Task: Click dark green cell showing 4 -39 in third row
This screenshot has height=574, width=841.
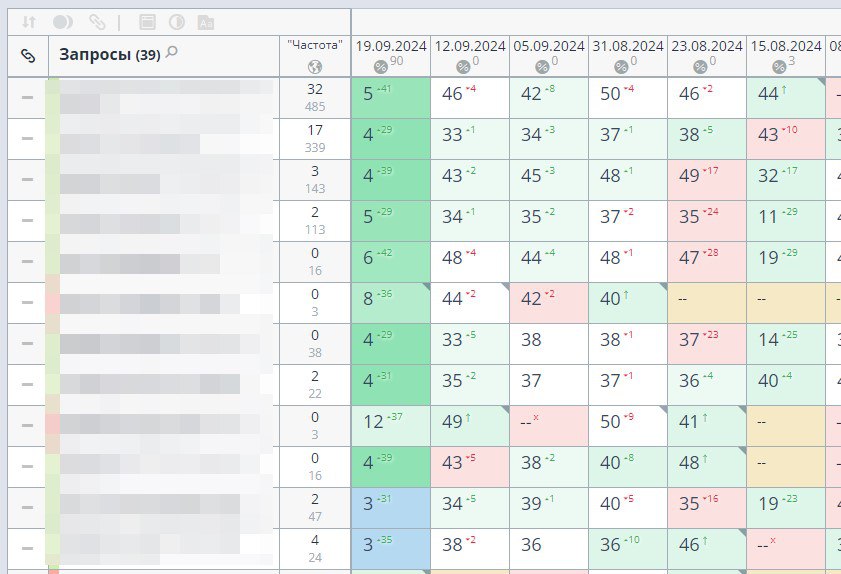Action: pos(391,180)
